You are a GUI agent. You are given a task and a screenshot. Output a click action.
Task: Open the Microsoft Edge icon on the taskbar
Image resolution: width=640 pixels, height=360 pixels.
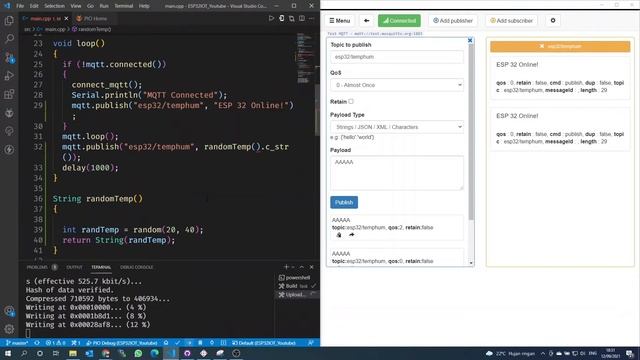pyautogui.click(x=155, y=353)
